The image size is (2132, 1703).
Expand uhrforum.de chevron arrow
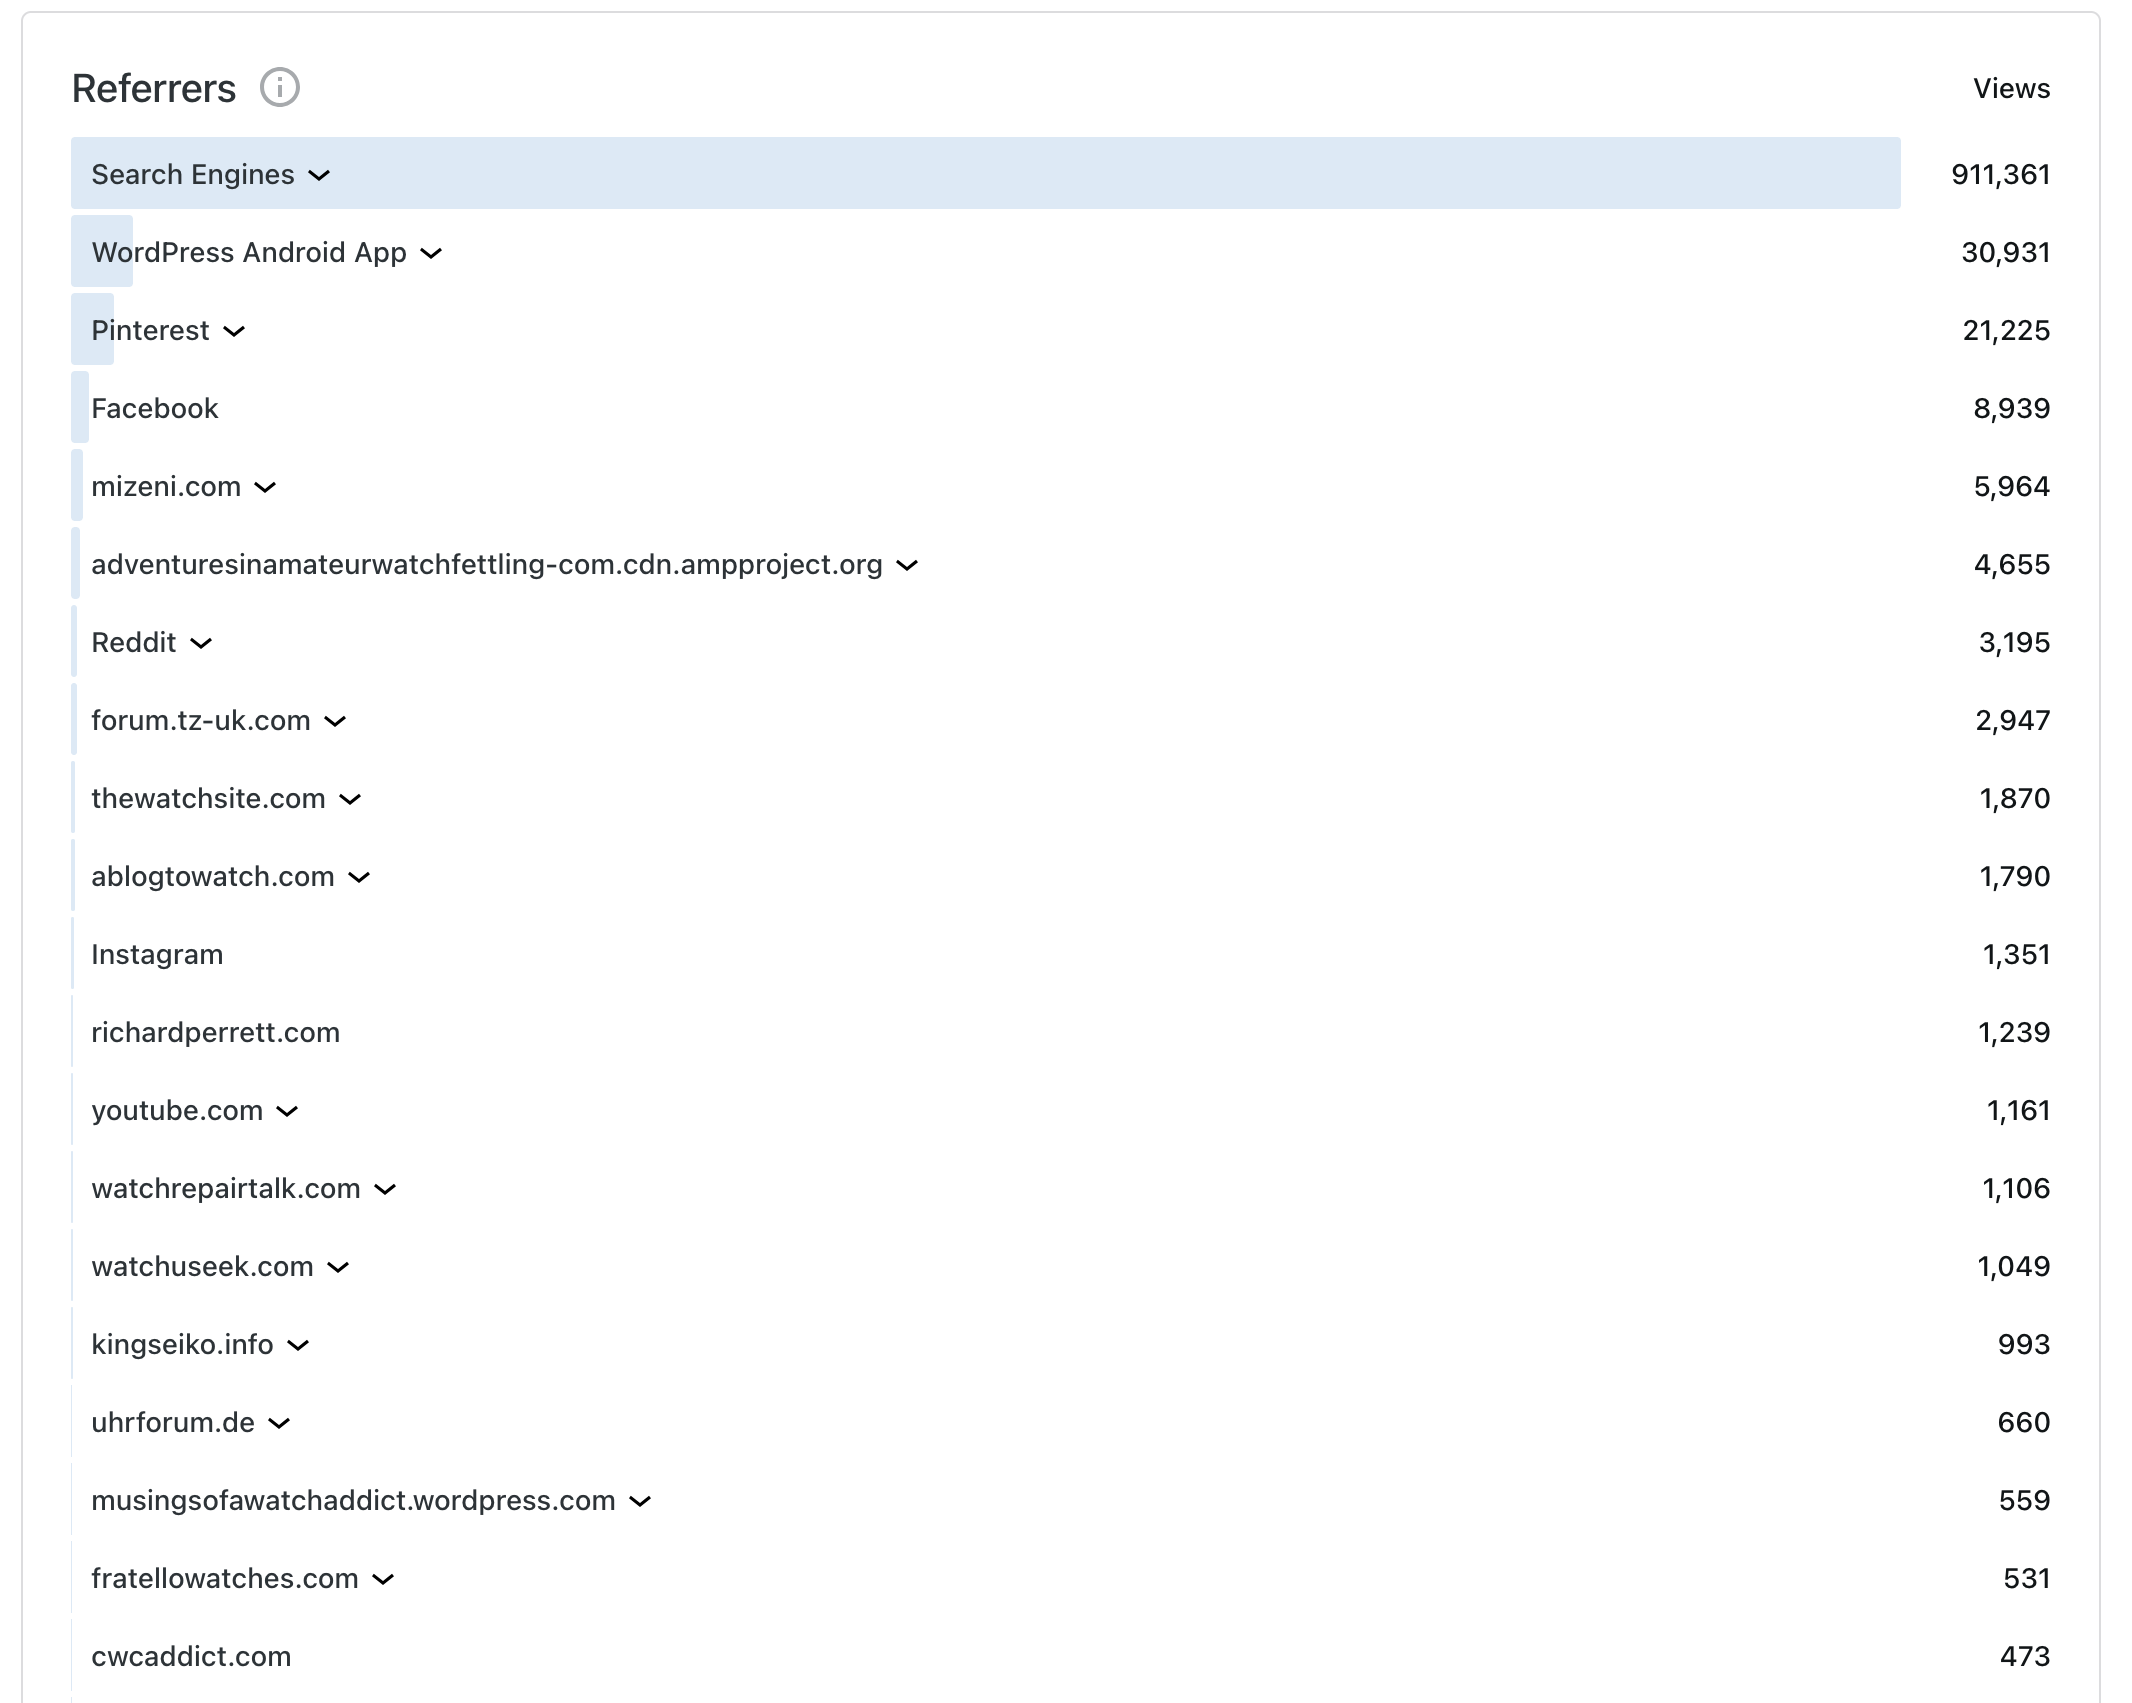point(280,1423)
